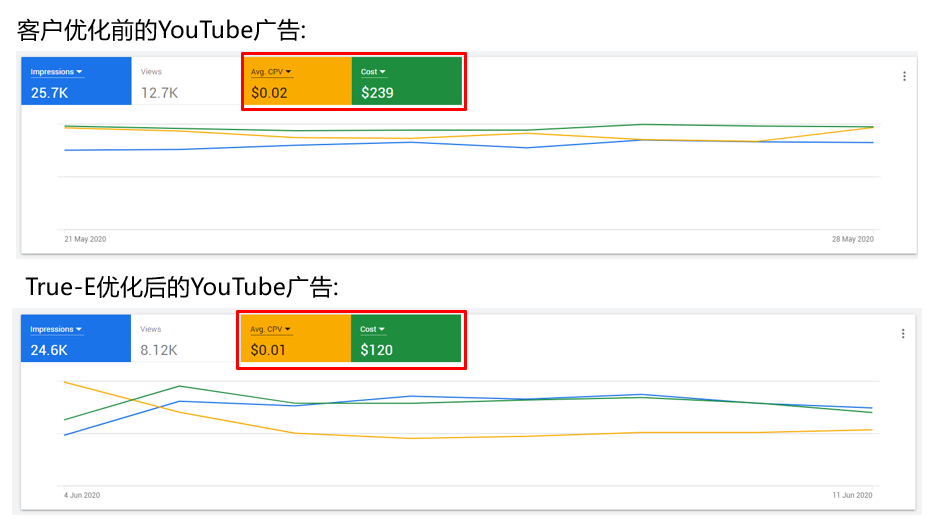Viewport: 939px width, 524px height.
Task: Toggle the 25.7K impressions value card
Action: tap(48, 93)
